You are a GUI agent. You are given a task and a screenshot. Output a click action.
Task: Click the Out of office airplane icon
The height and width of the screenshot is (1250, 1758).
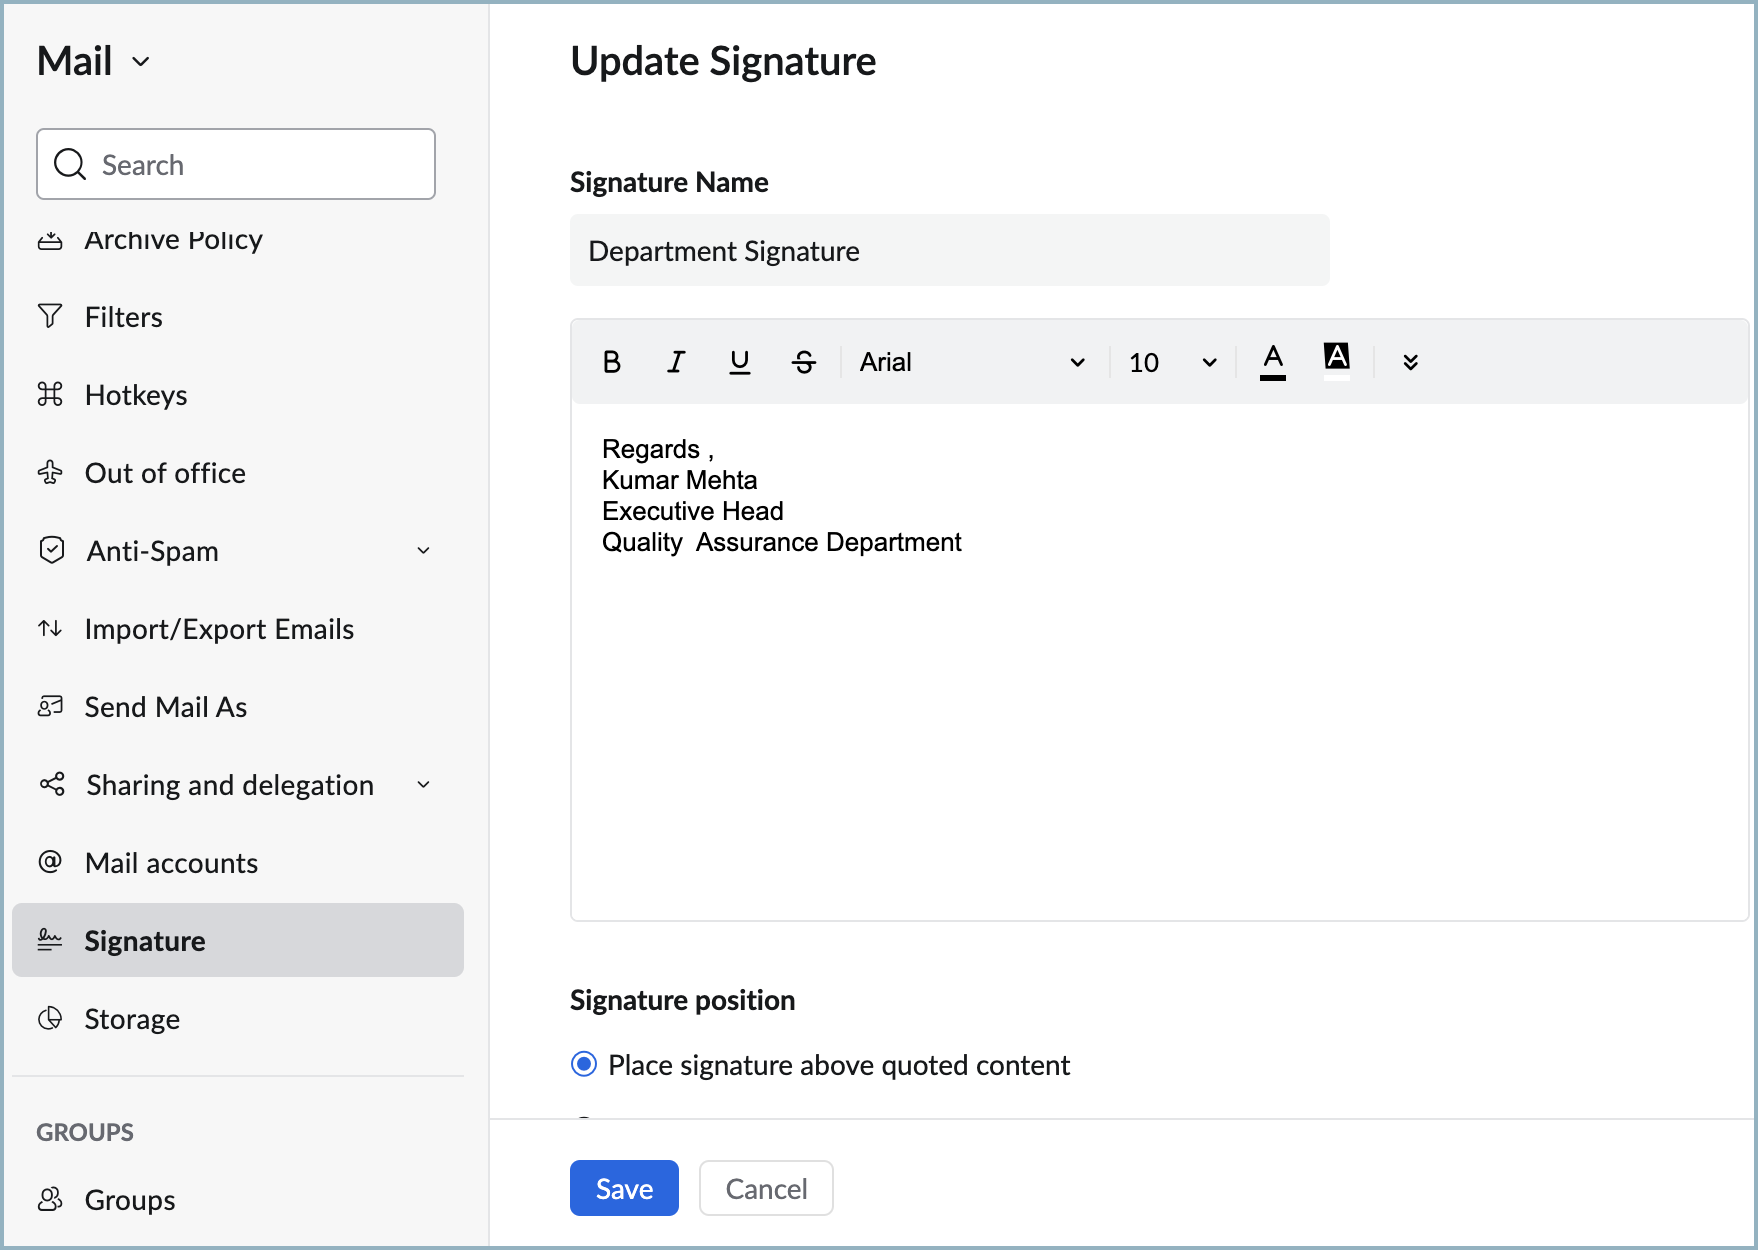[50, 473]
